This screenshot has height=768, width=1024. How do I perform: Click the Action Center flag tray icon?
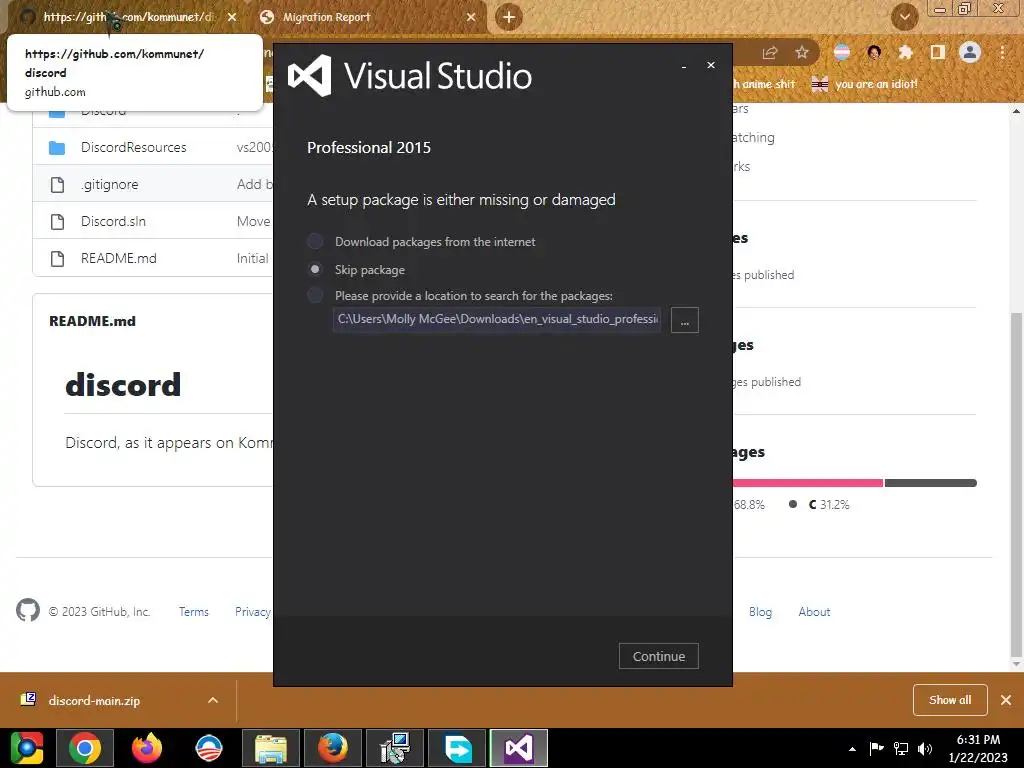pos(876,748)
